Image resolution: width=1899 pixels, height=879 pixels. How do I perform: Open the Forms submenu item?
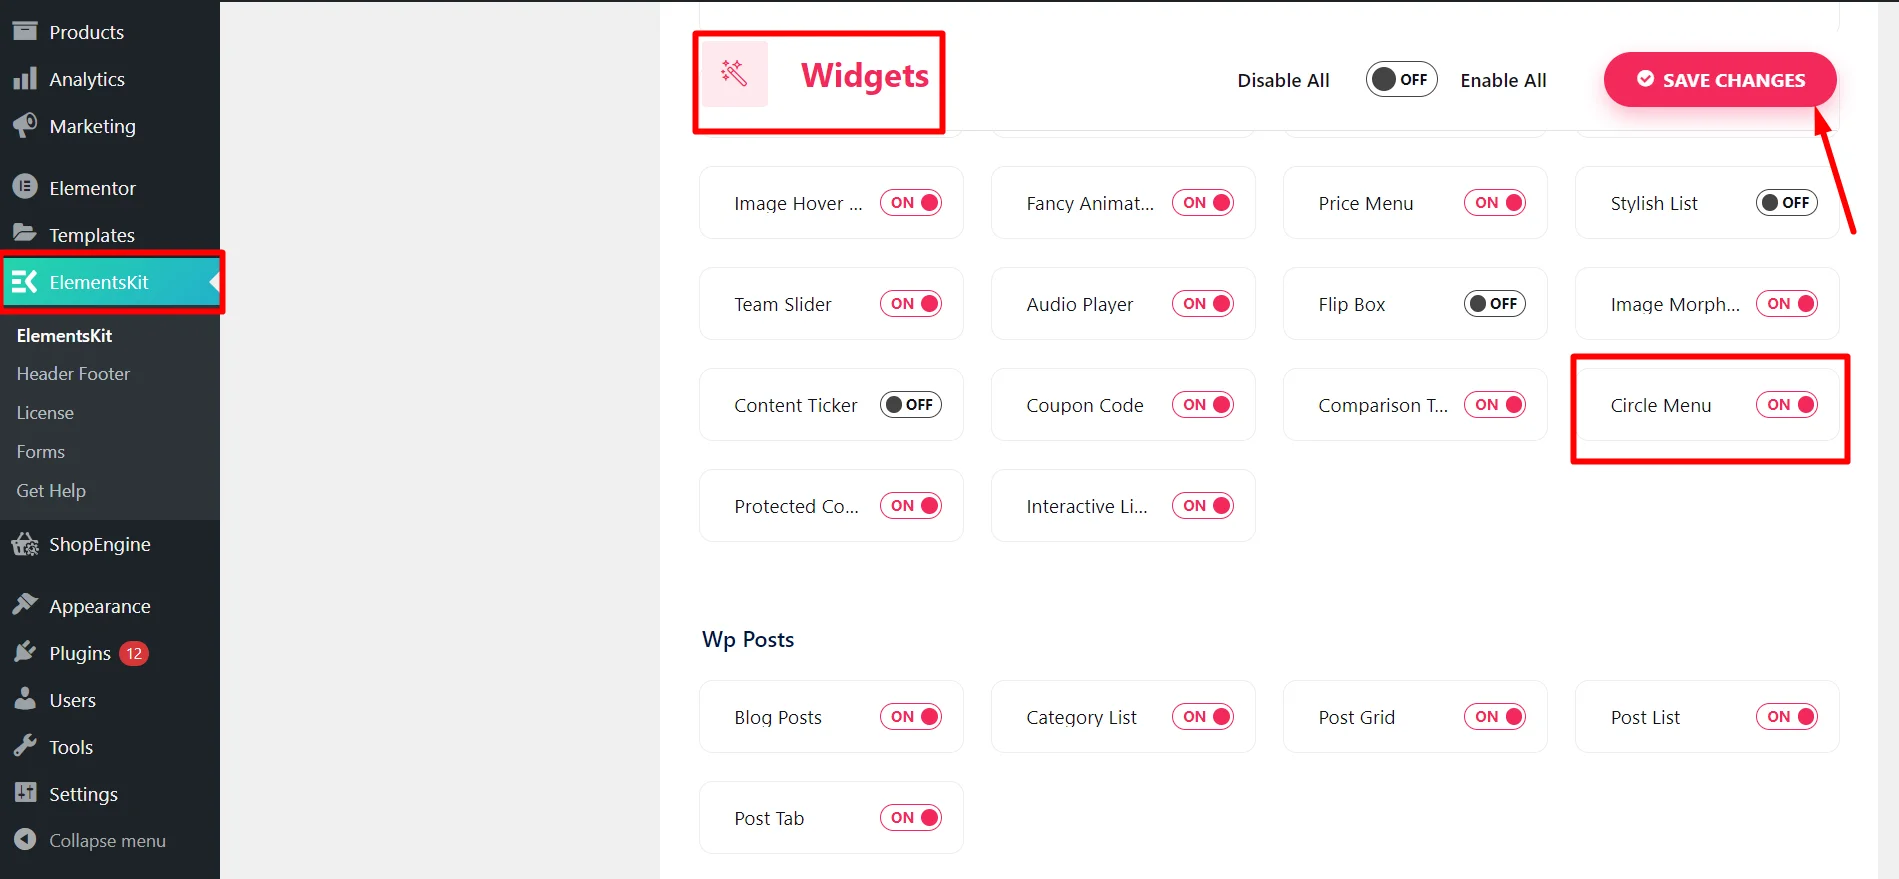point(41,452)
